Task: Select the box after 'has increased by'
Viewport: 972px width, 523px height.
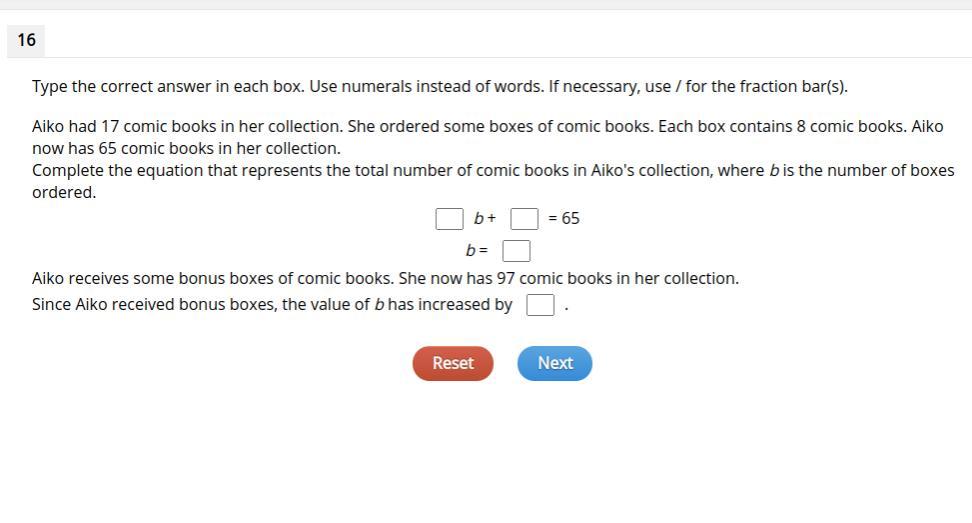Action: pos(540,305)
